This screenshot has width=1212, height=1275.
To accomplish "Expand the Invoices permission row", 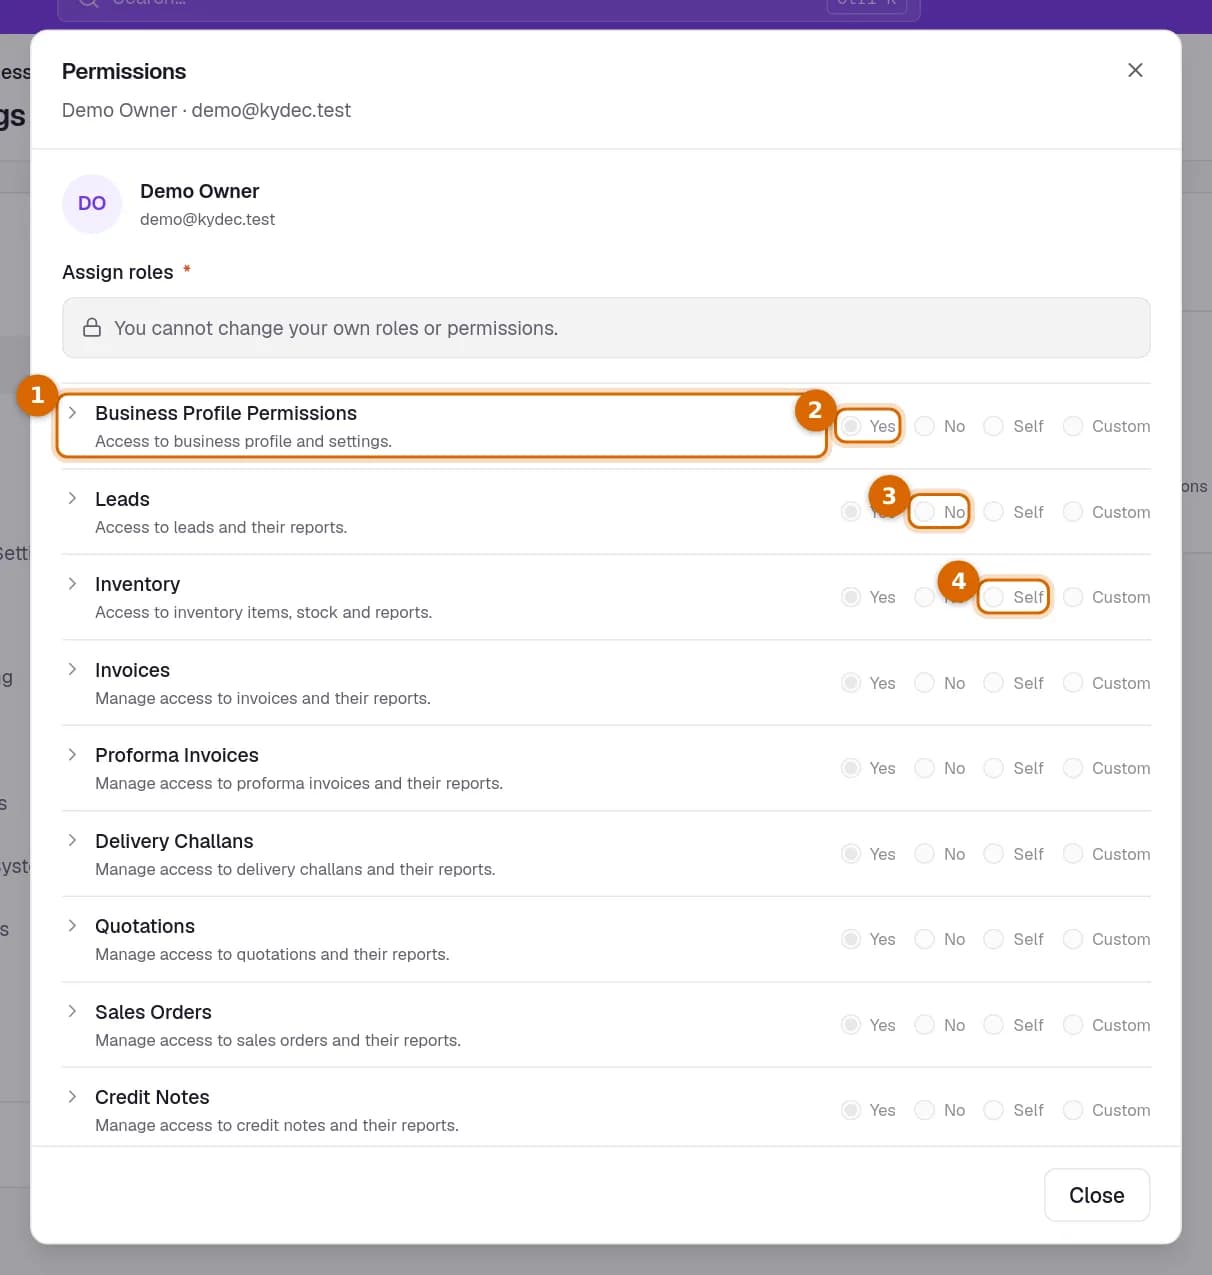I will click(72, 669).
